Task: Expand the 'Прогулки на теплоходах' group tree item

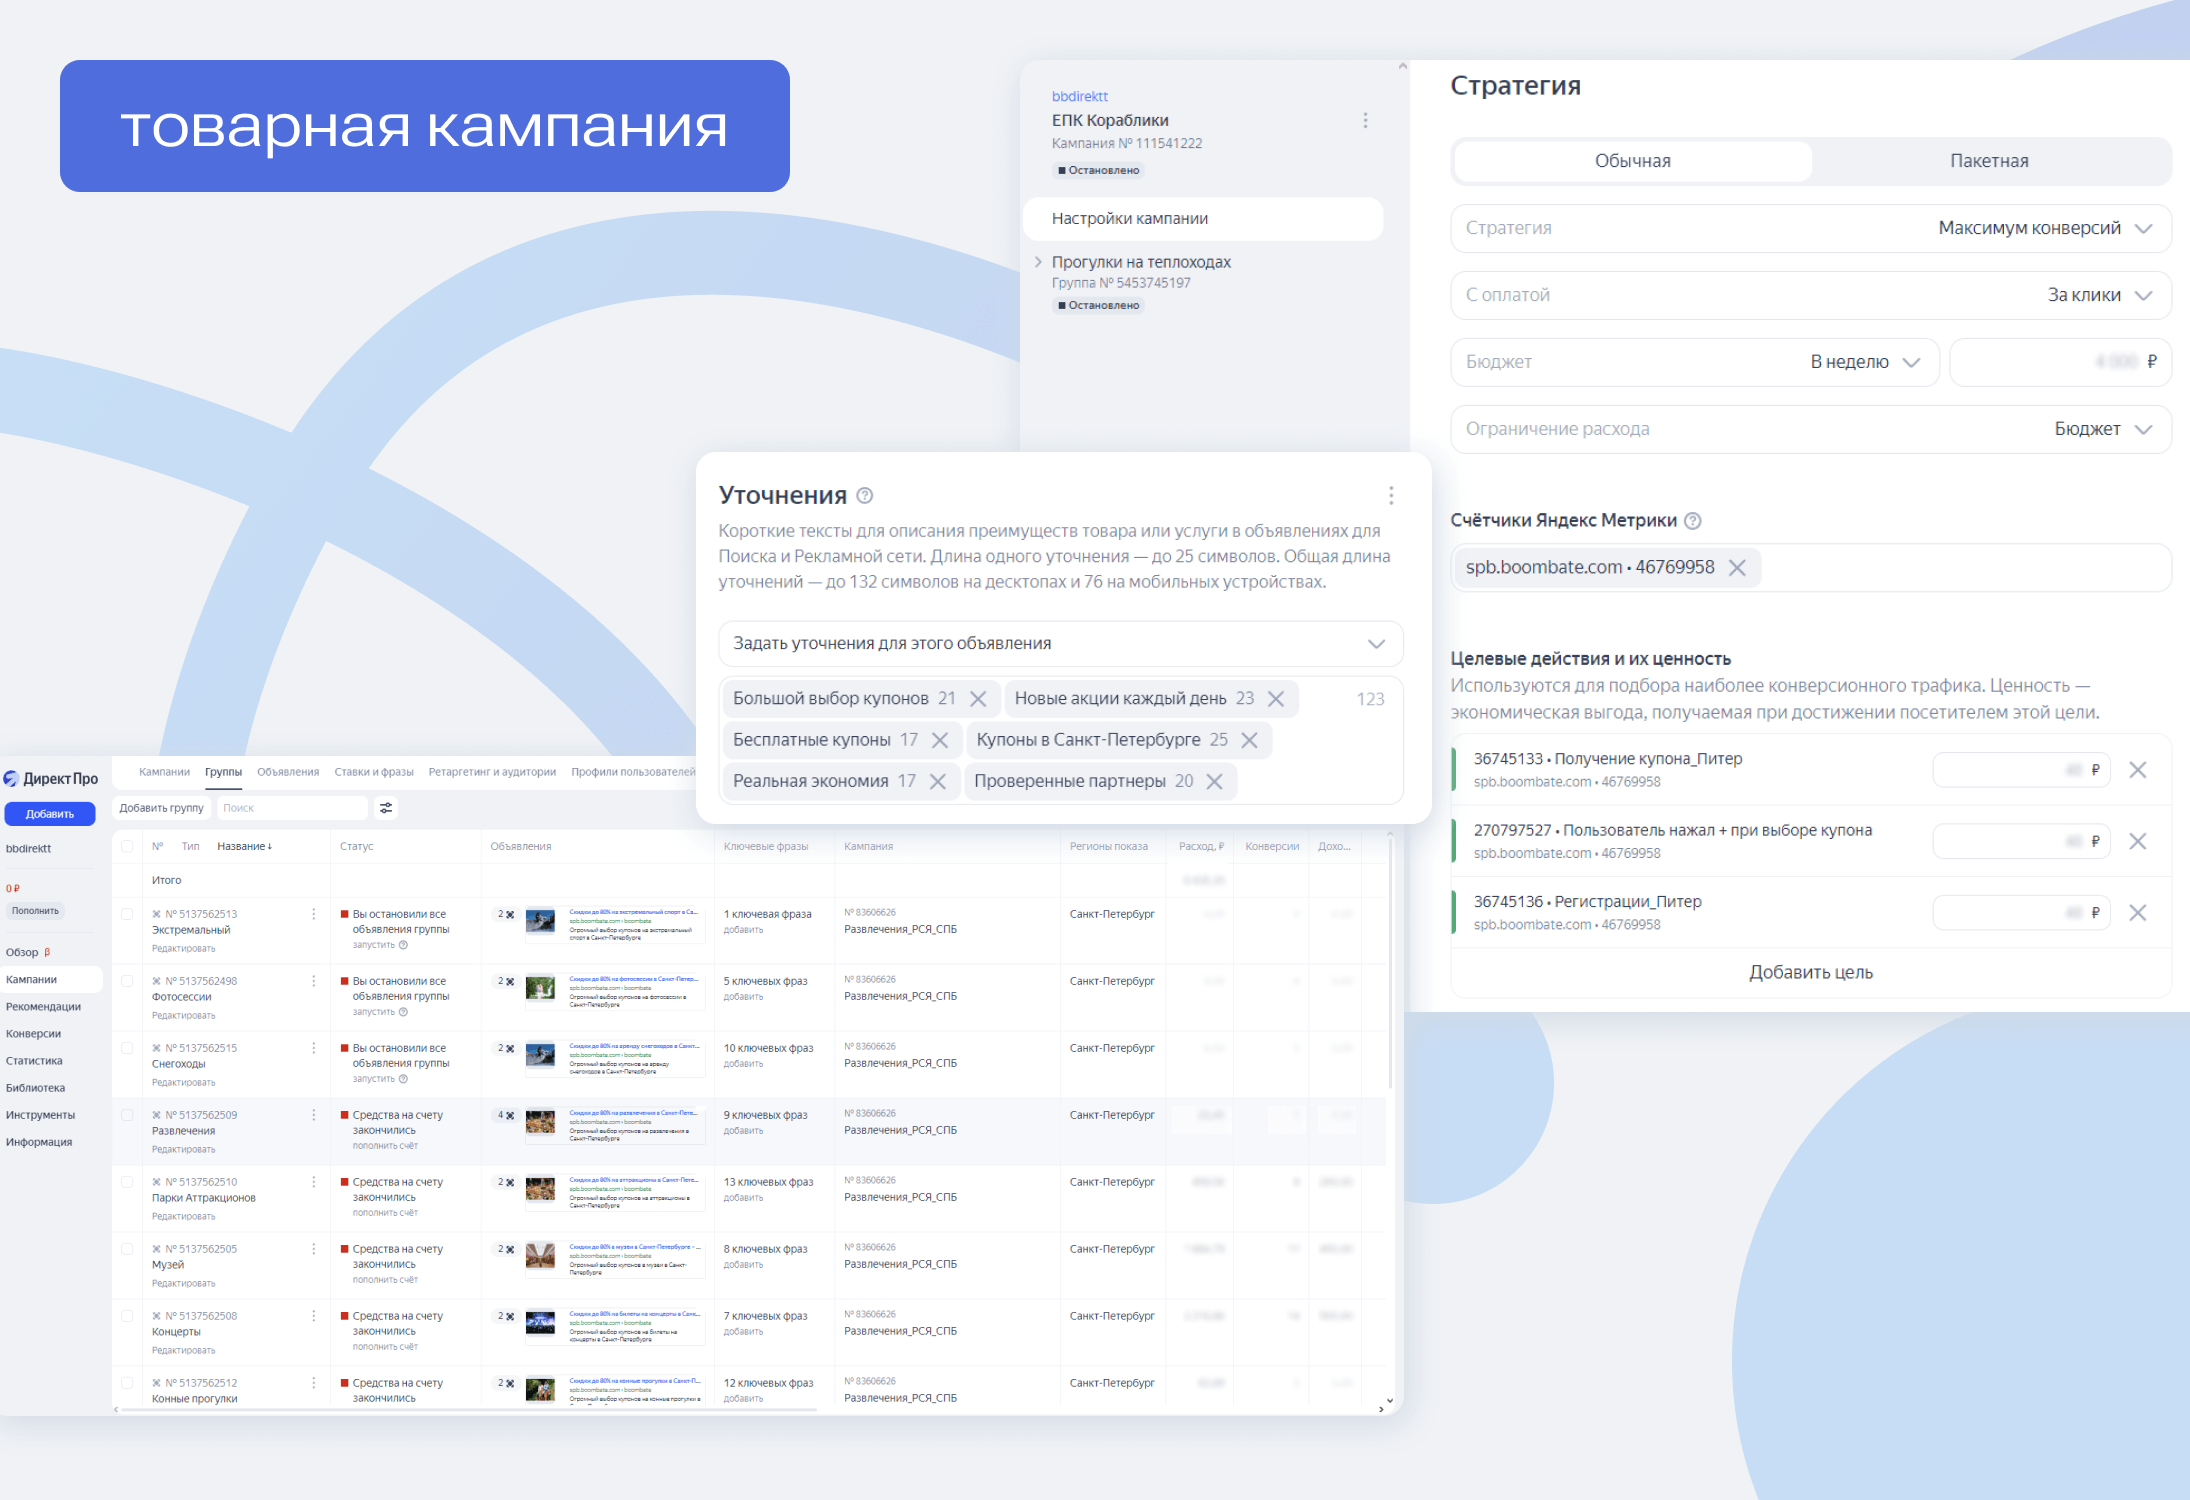Action: click(x=1038, y=262)
